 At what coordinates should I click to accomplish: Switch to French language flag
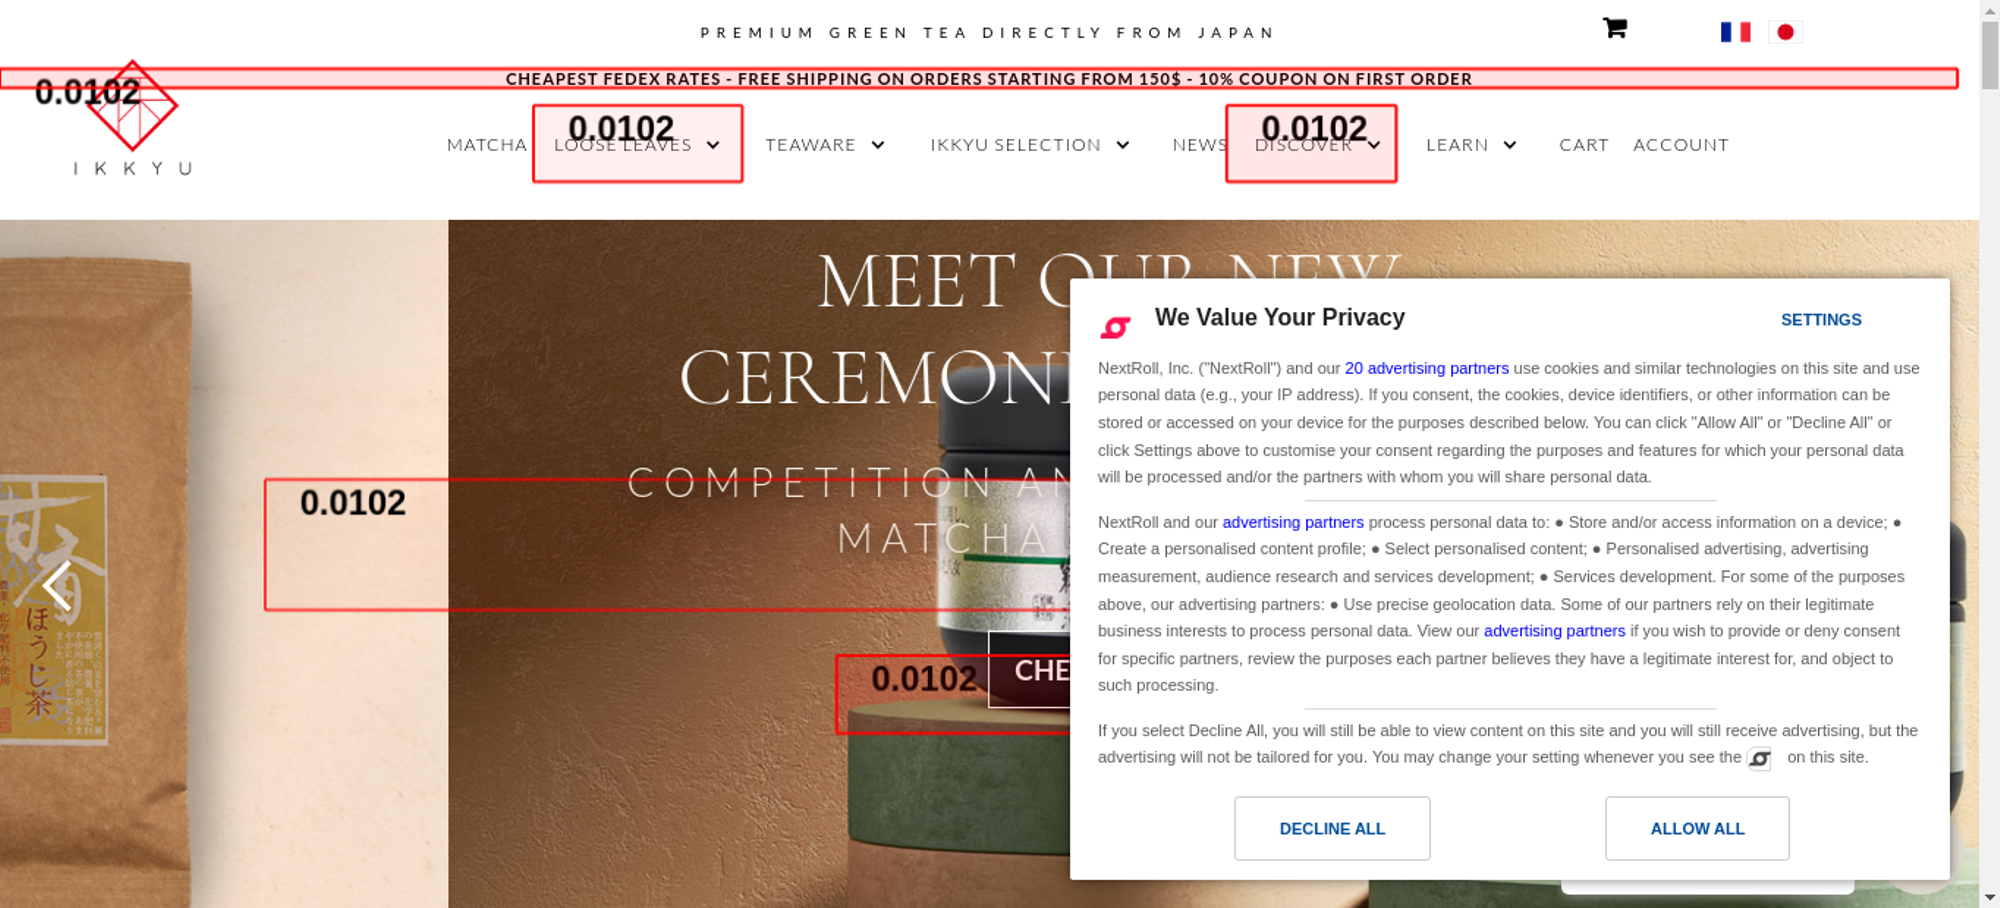tap(1735, 32)
